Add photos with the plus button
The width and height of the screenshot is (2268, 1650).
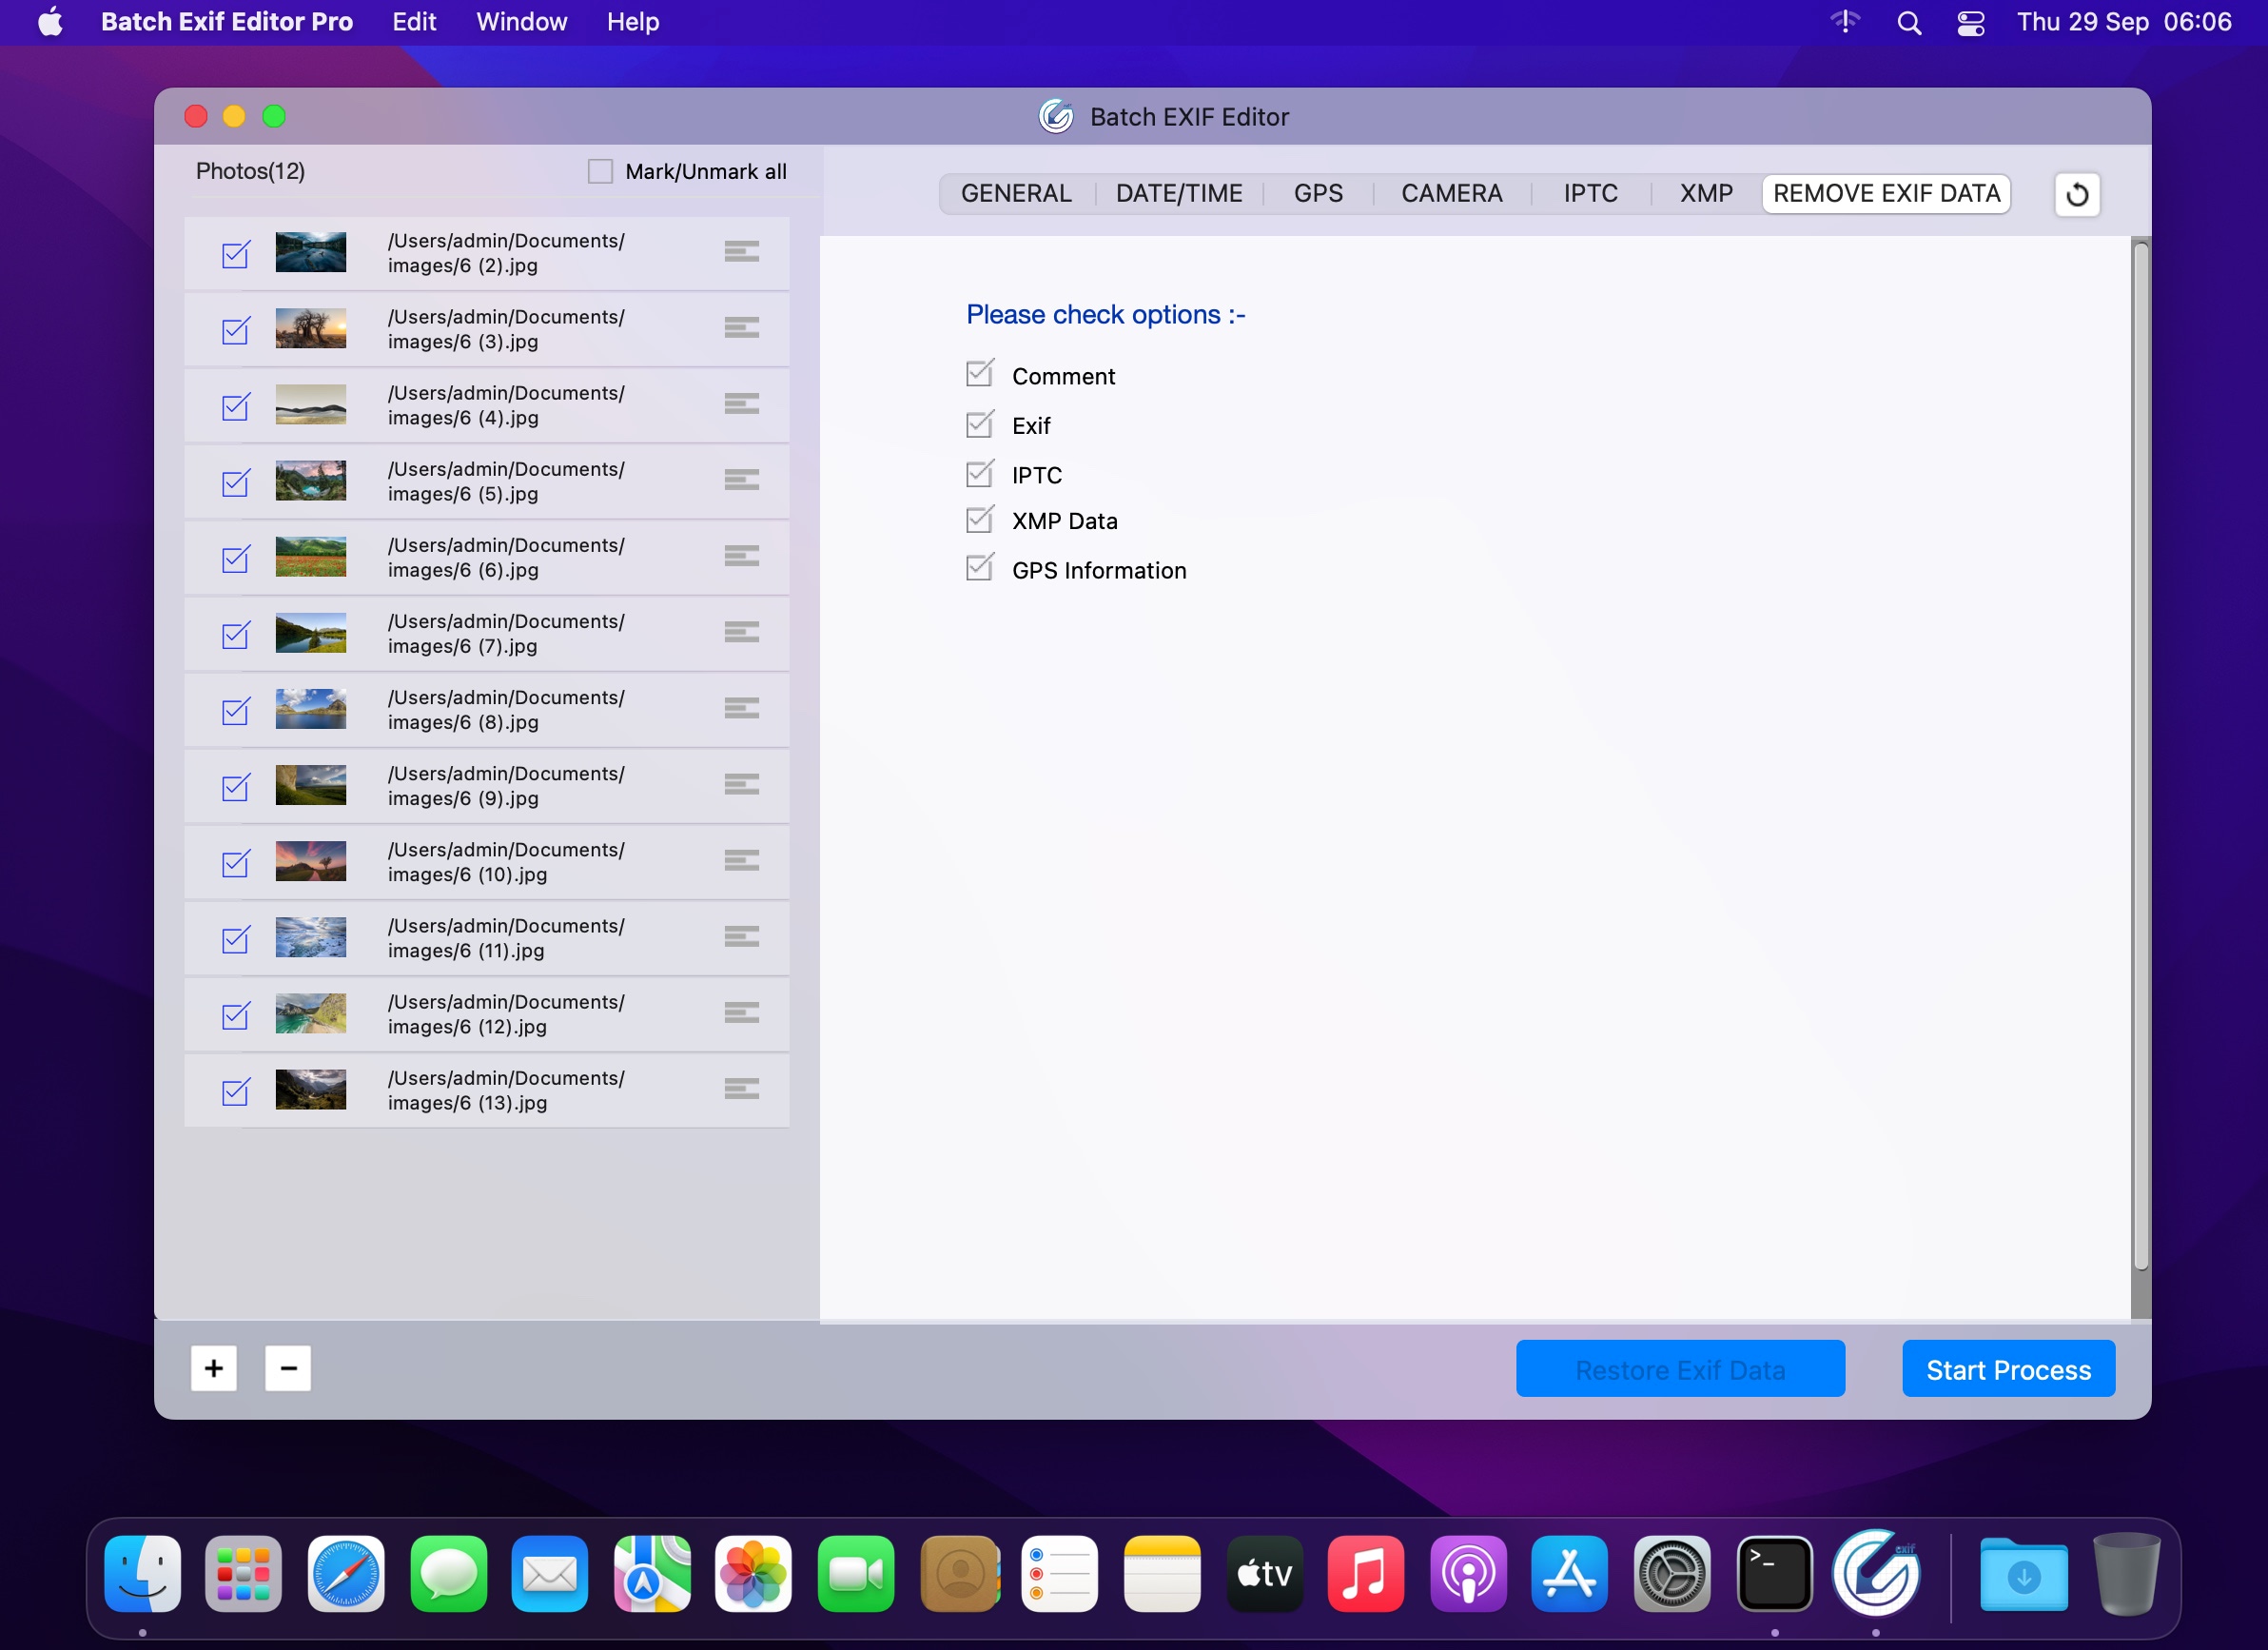[214, 1368]
